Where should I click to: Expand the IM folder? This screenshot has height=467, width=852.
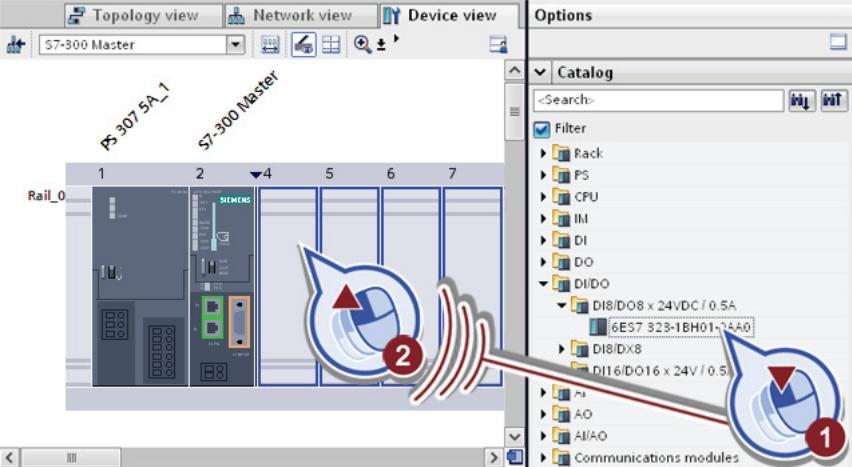(543, 219)
